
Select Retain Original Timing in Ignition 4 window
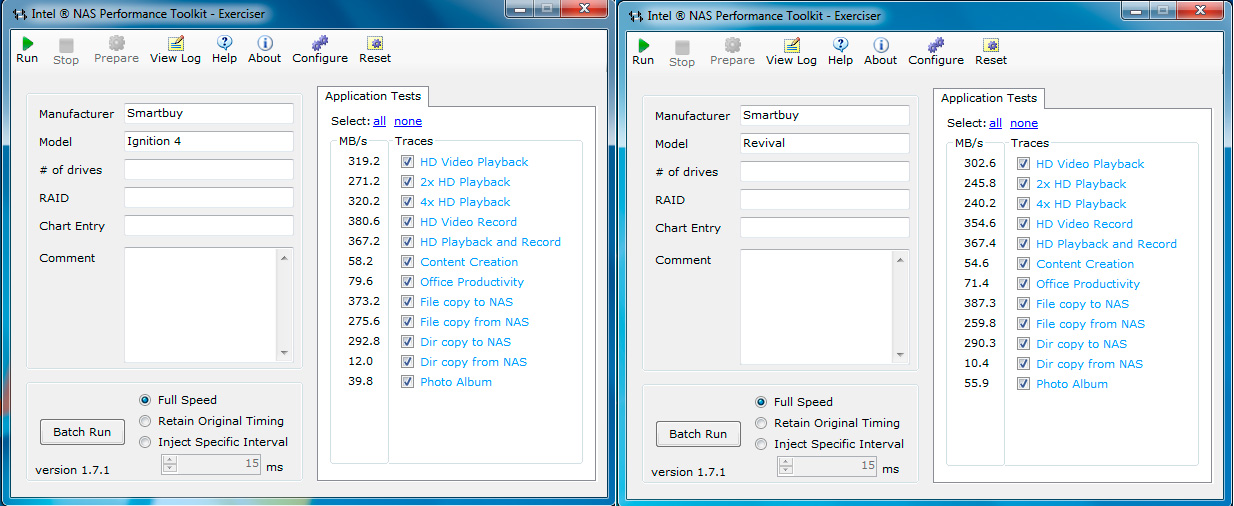pyautogui.click(x=146, y=421)
